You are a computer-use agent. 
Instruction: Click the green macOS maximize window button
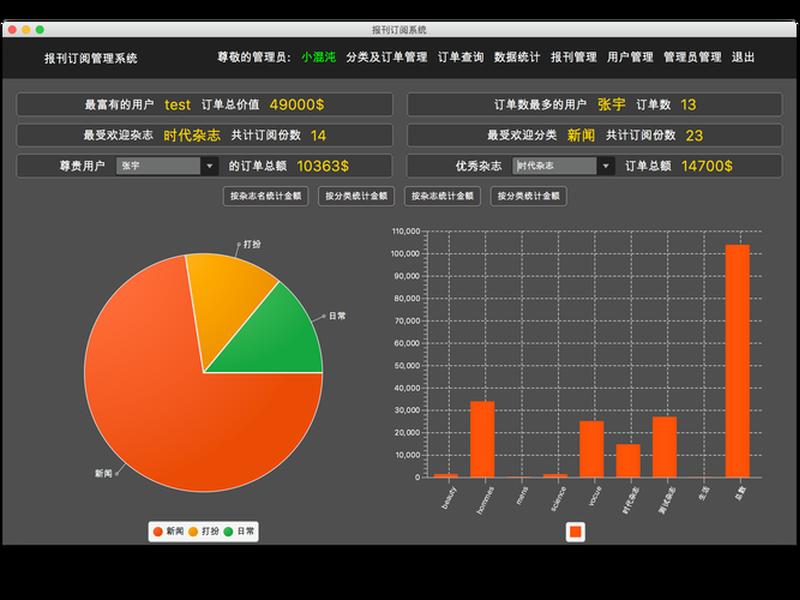pyautogui.click(x=40, y=30)
